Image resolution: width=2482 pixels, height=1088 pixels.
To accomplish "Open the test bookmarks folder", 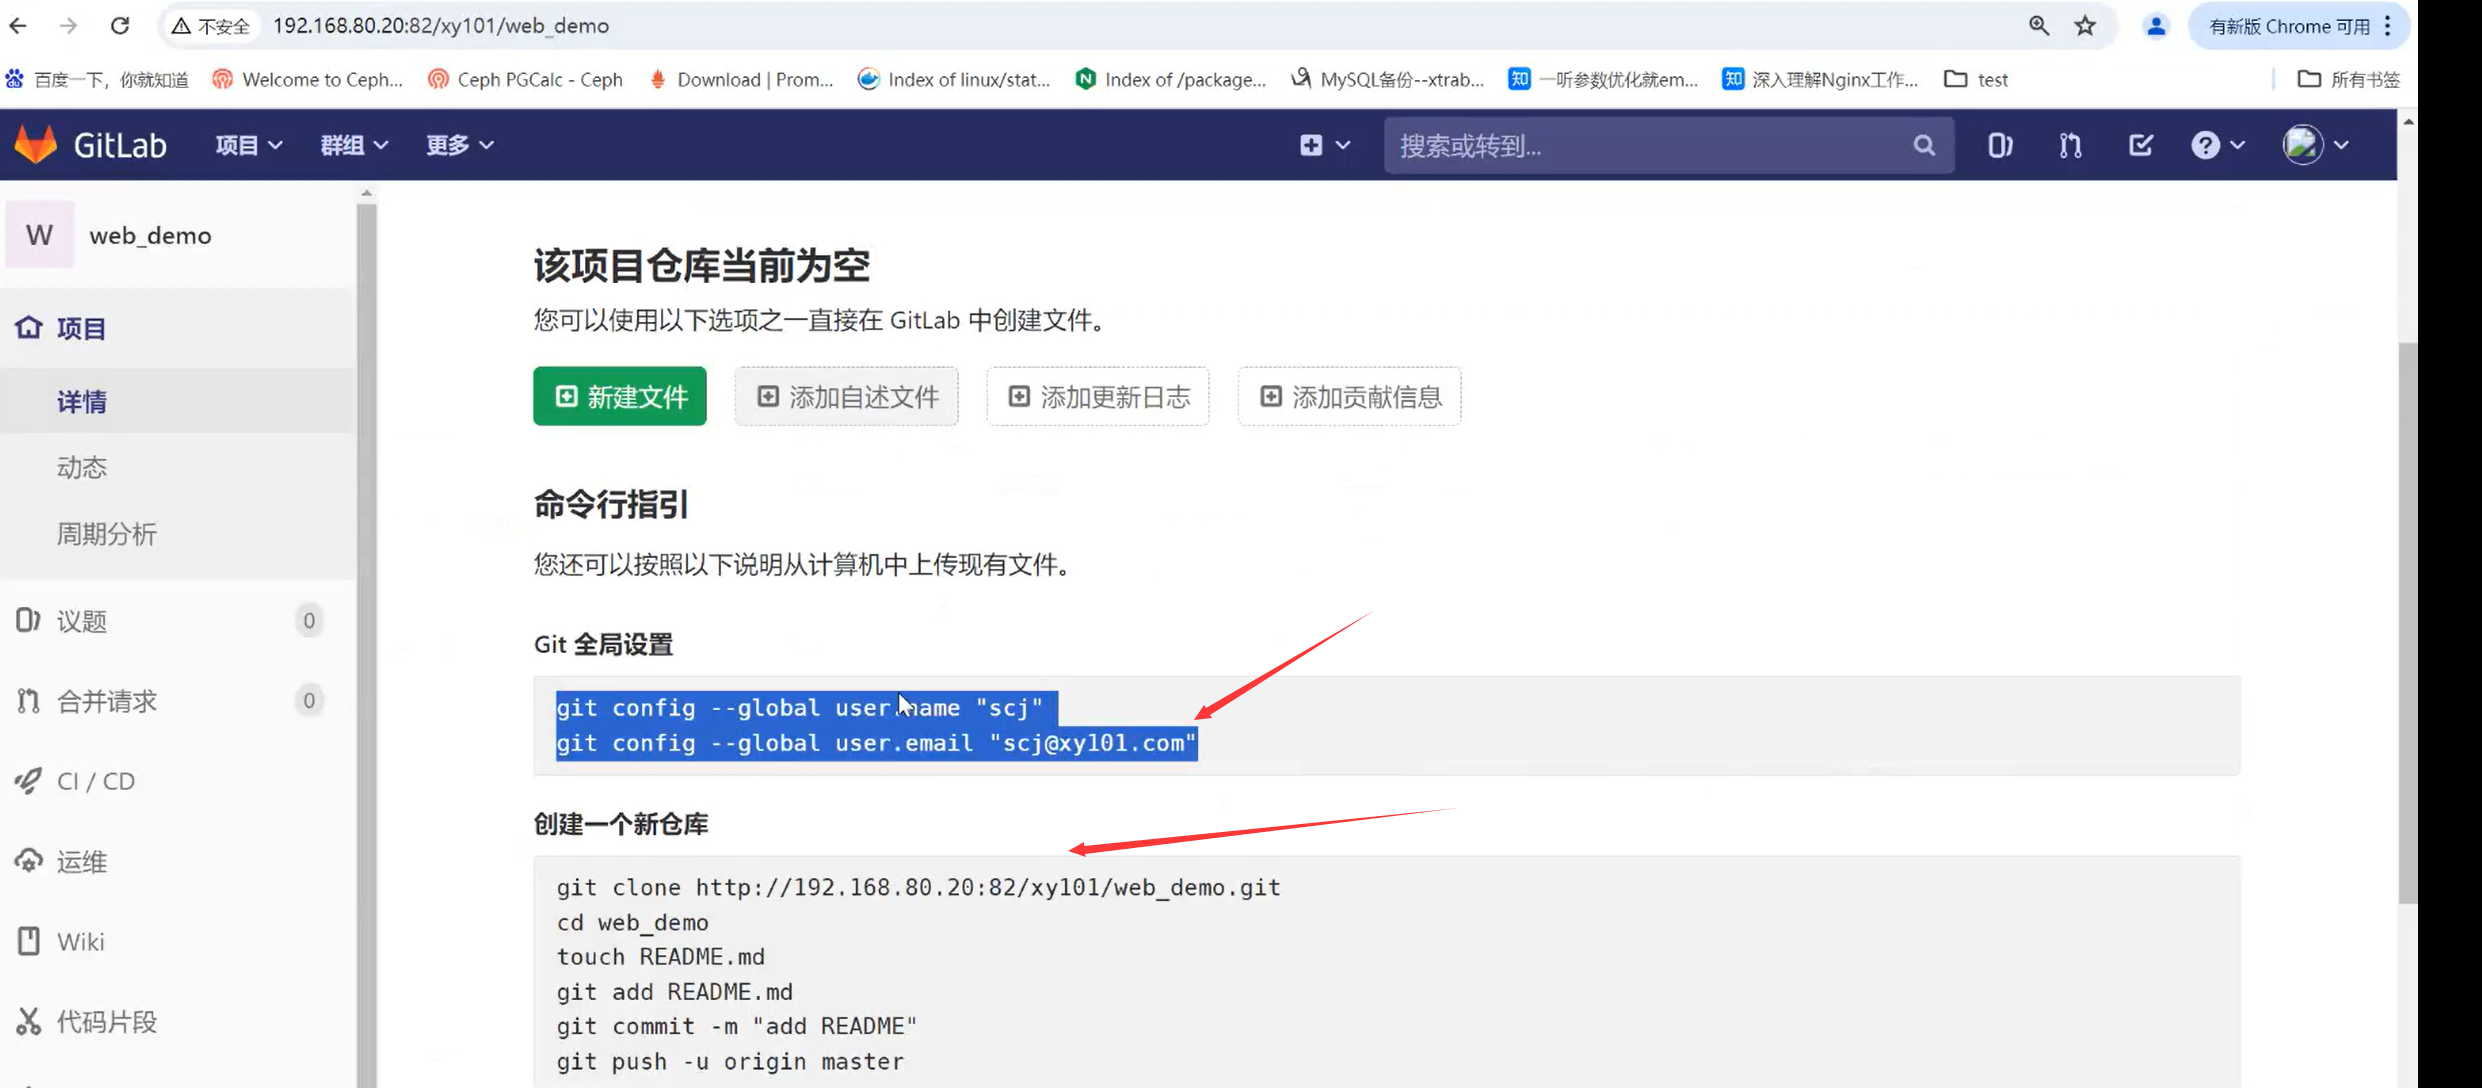I will click(1977, 80).
